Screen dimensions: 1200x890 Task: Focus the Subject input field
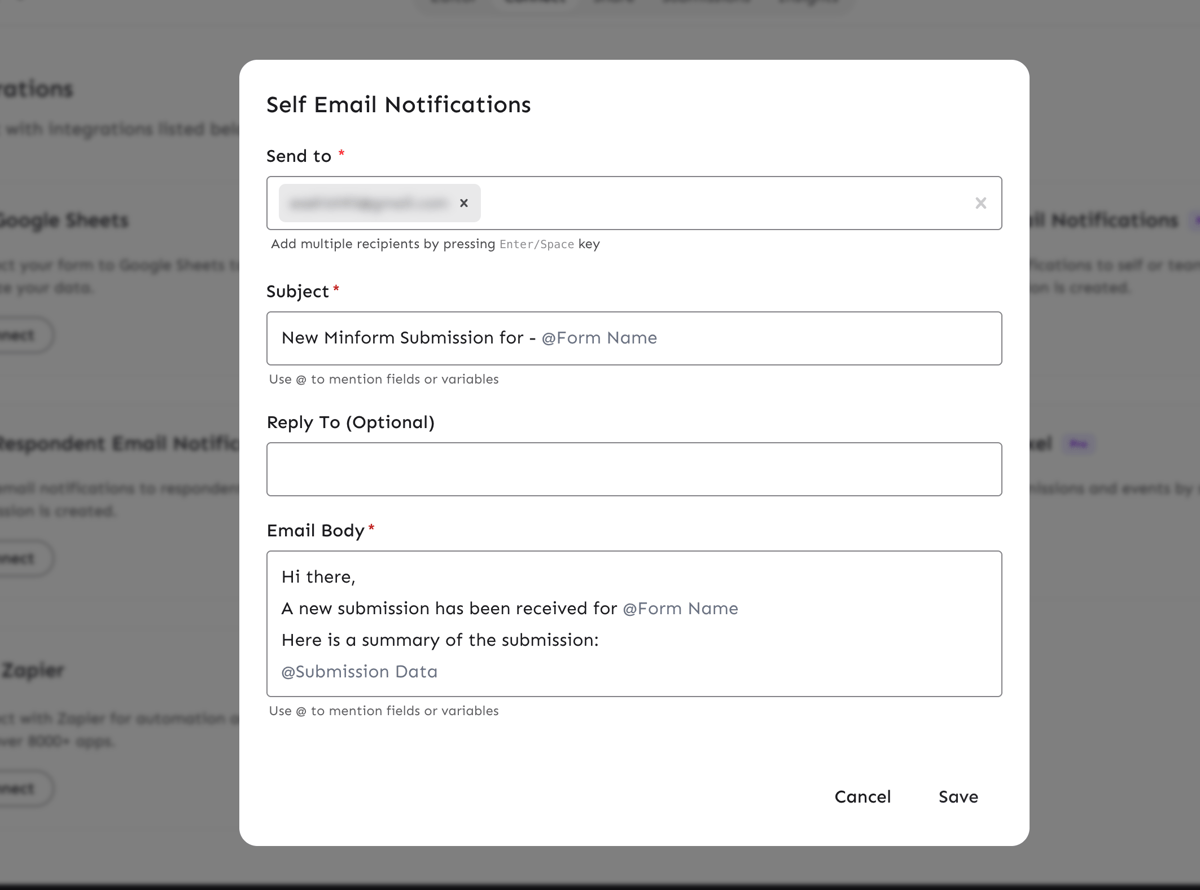(x=634, y=338)
